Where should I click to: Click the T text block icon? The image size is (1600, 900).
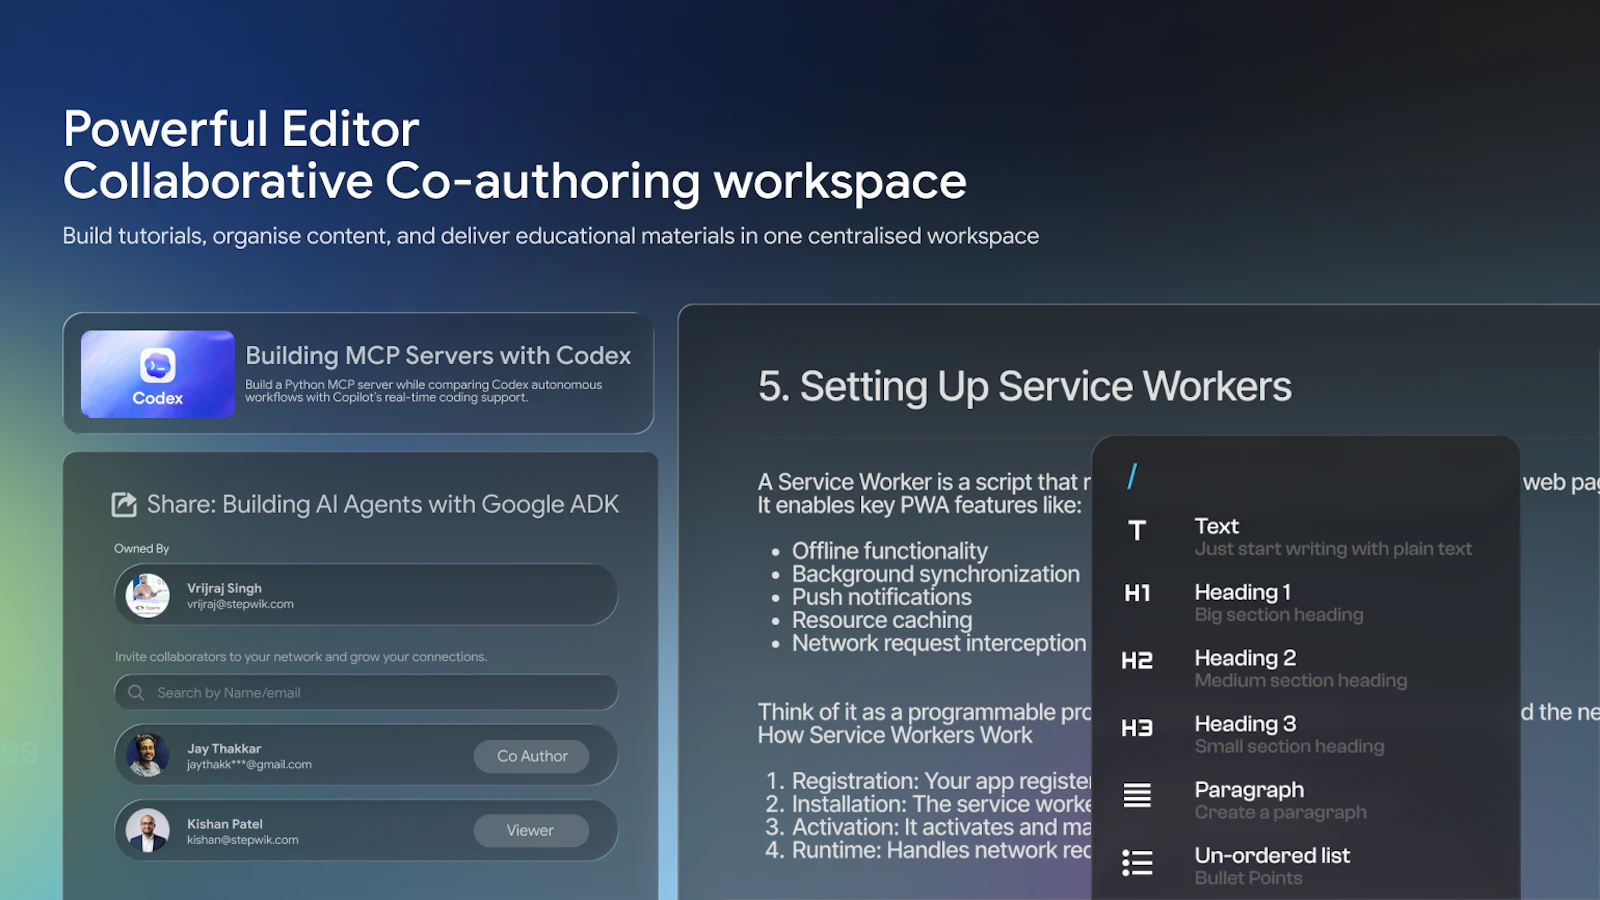[x=1137, y=531]
